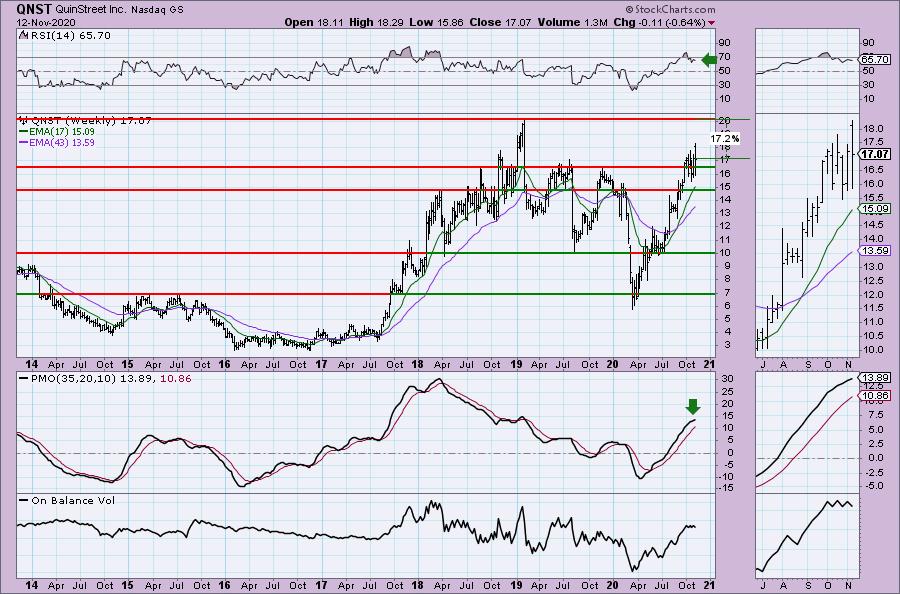The width and height of the screenshot is (900, 594).
Task: Click the boxed 65.70 RSI value in right panel
Action: pyautogui.click(x=875, y=59)
